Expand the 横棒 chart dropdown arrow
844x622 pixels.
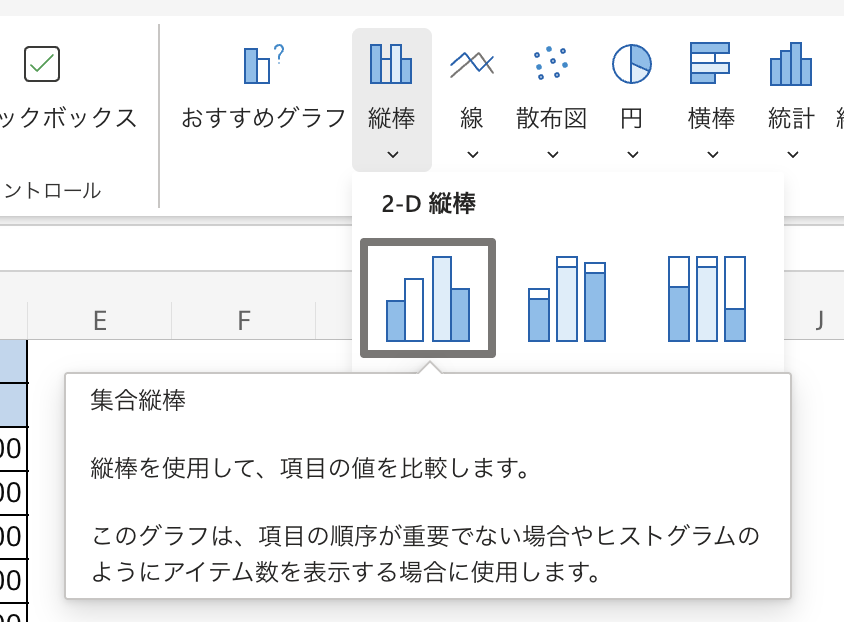[712, 154]
